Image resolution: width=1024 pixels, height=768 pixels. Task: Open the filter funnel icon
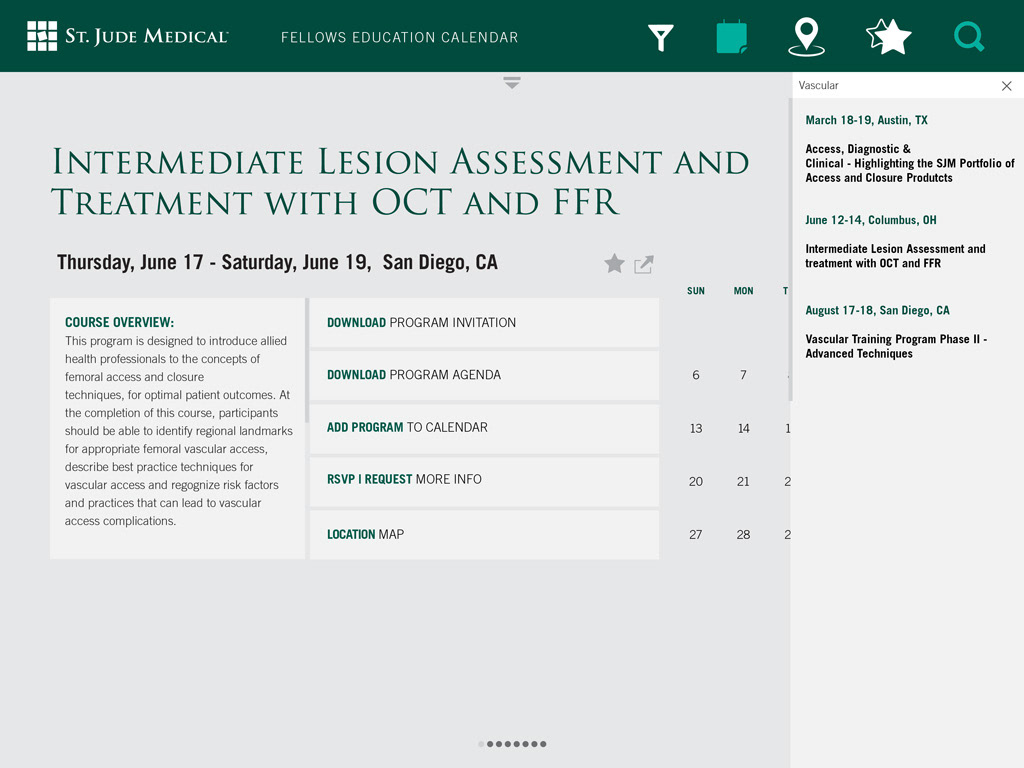point(660,37)
